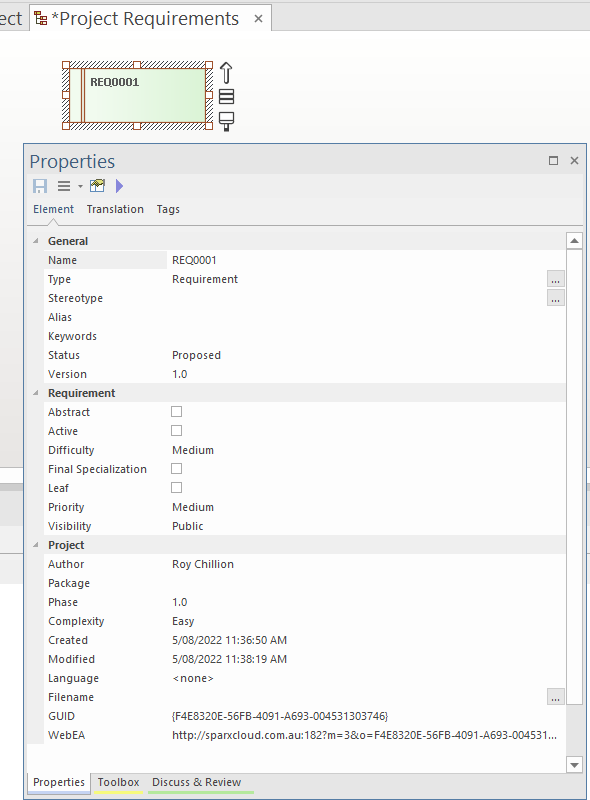Screen dimensions: 590x800
Task: Enable the Abstract checkbox
Action: [177, 412]
